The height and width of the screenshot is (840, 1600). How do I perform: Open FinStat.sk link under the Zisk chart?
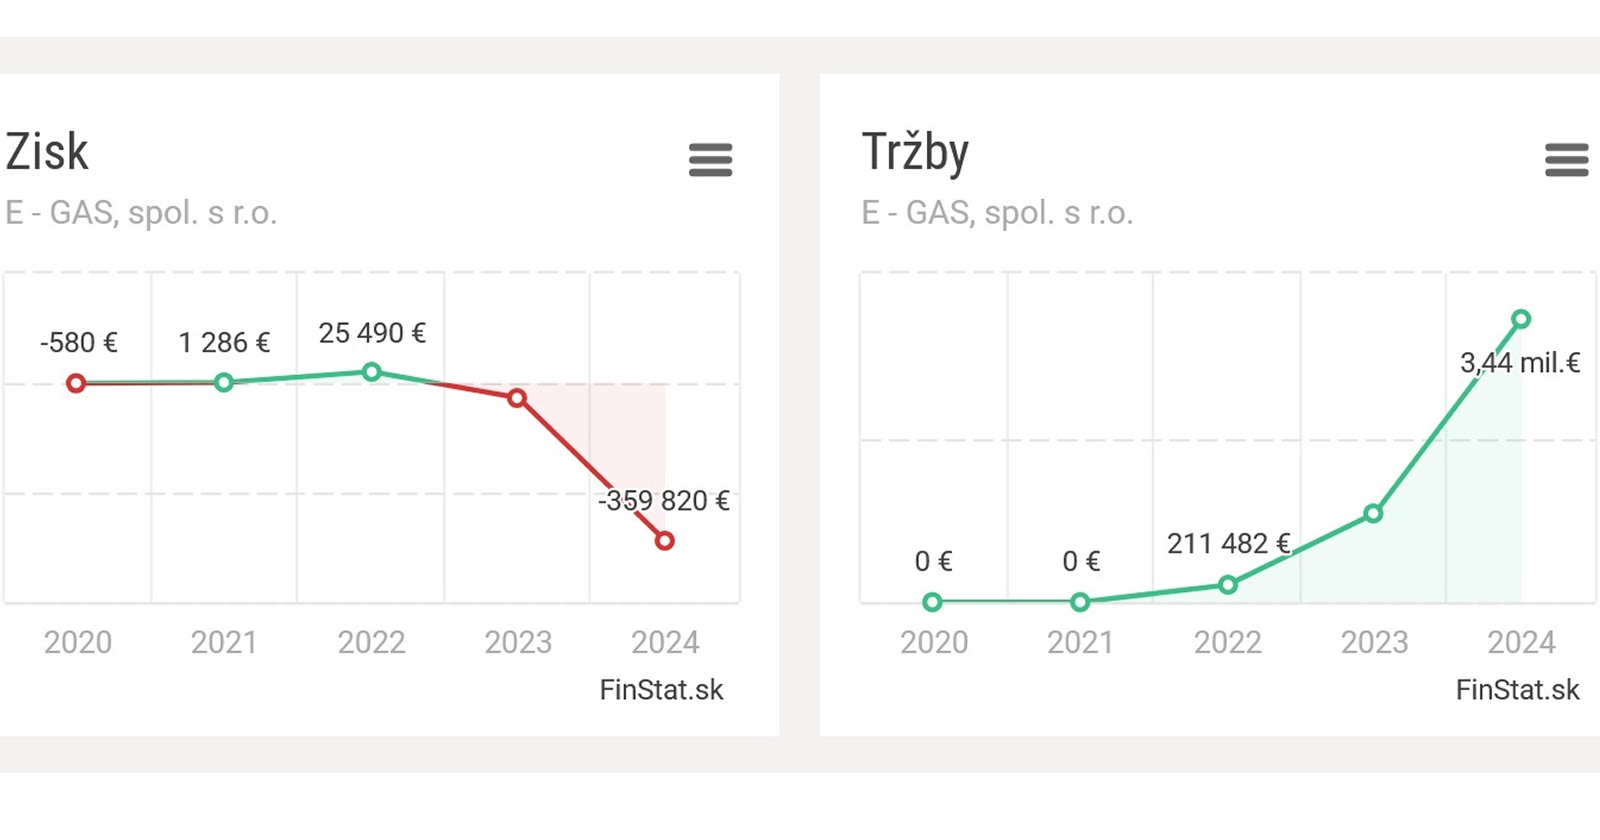[661, 690]
